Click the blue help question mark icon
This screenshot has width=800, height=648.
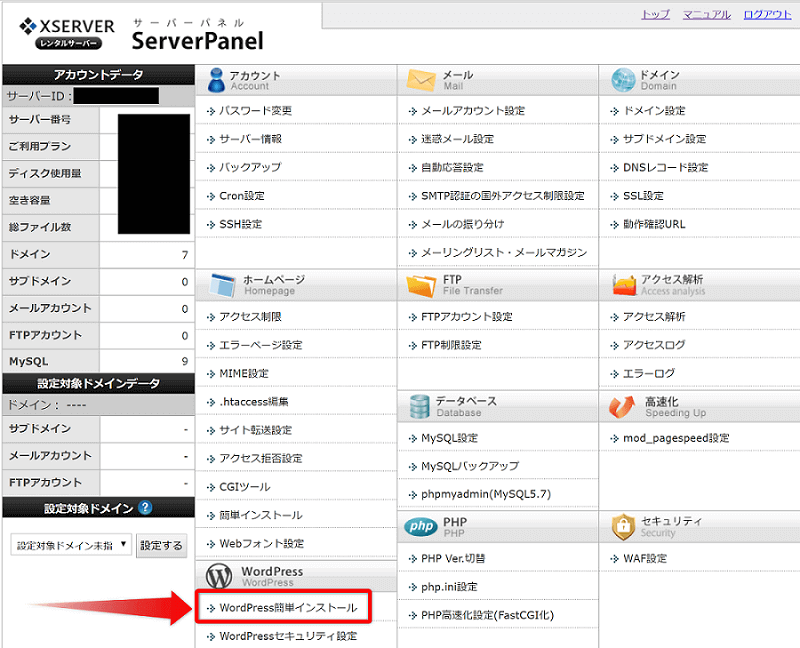pyautogui.click(x=145, y=508)
